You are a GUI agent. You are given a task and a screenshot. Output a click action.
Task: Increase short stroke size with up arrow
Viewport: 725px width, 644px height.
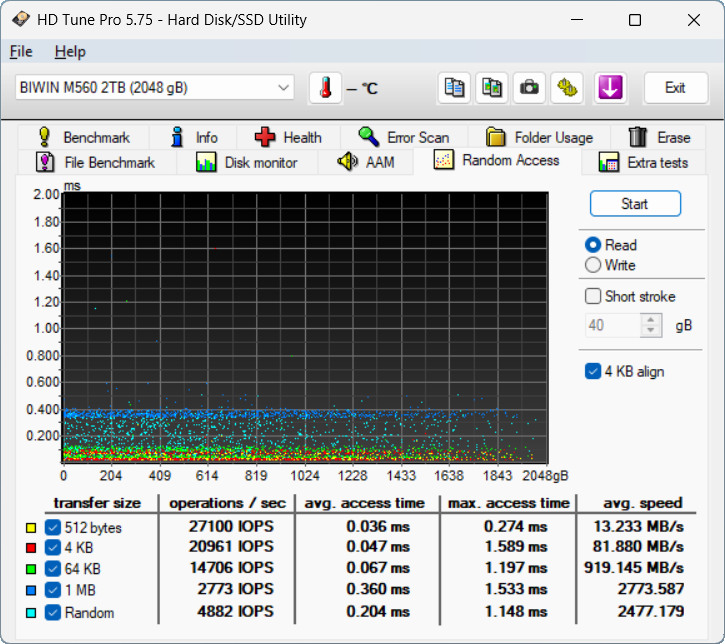(x=651, y=319)
